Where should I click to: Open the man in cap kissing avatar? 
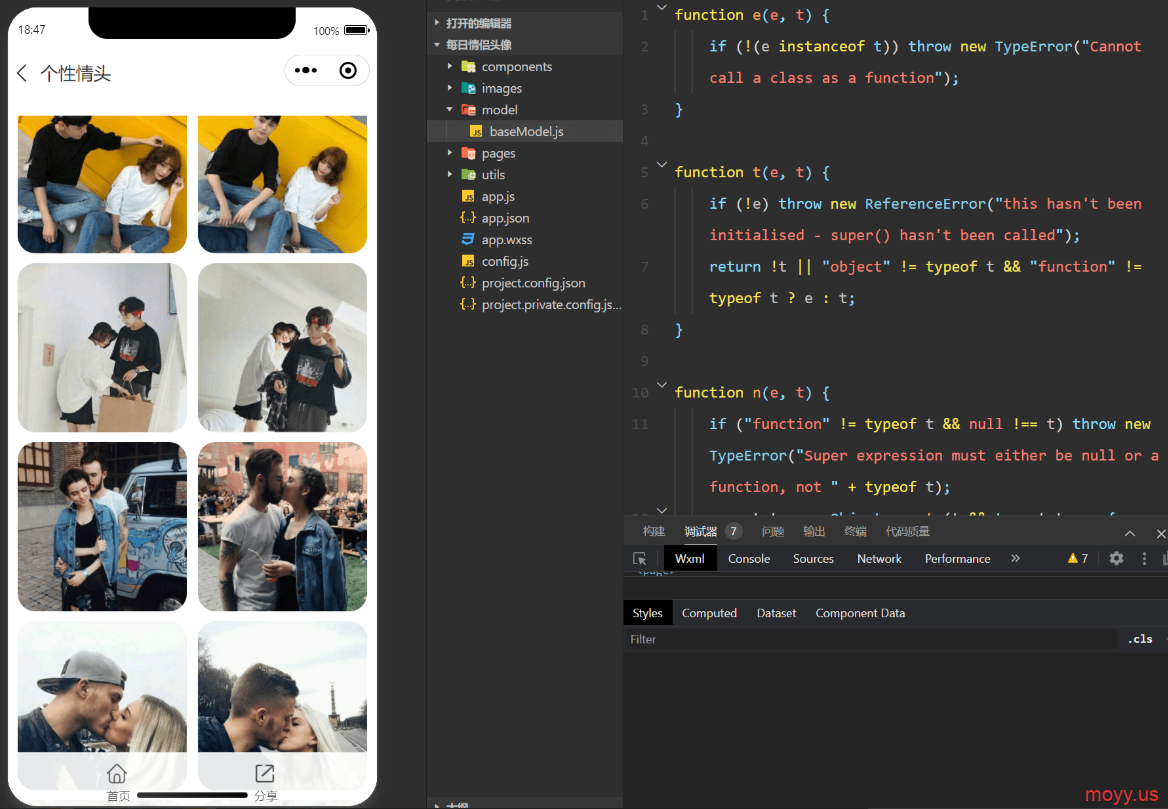click(x=102, y=689)
